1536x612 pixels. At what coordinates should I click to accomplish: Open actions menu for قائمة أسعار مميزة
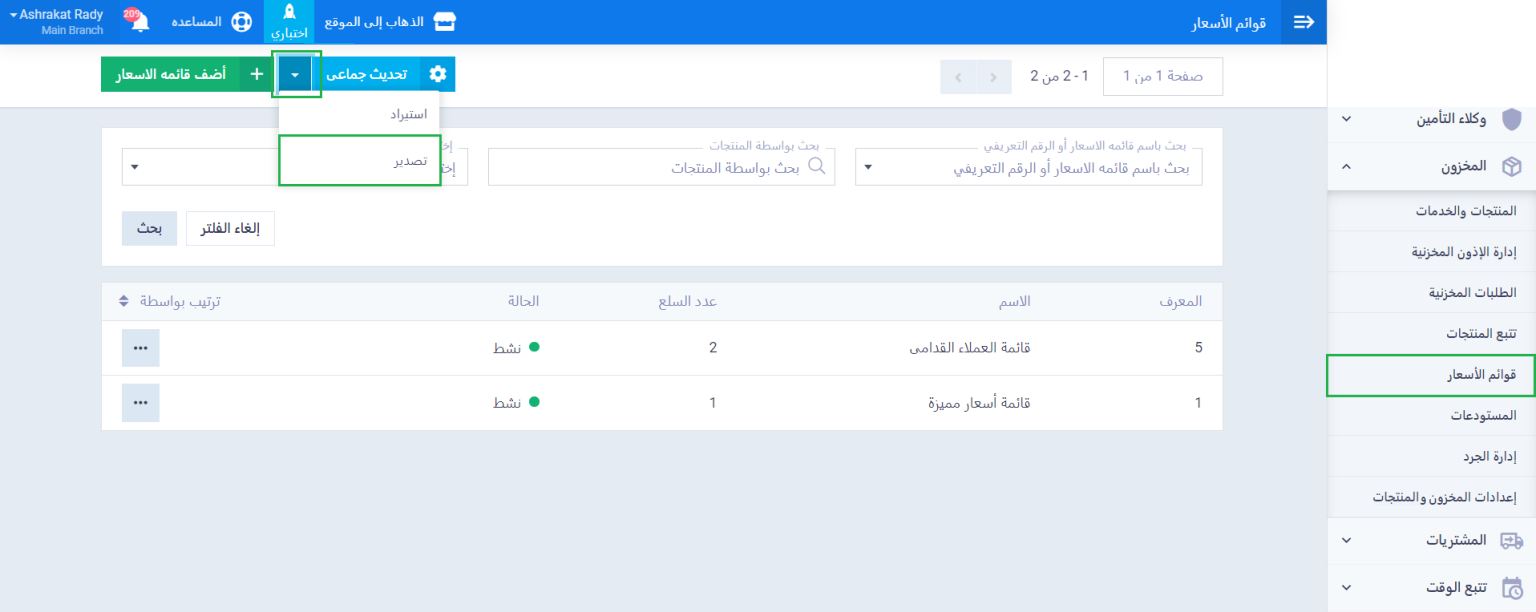click(x=140, y=403)
